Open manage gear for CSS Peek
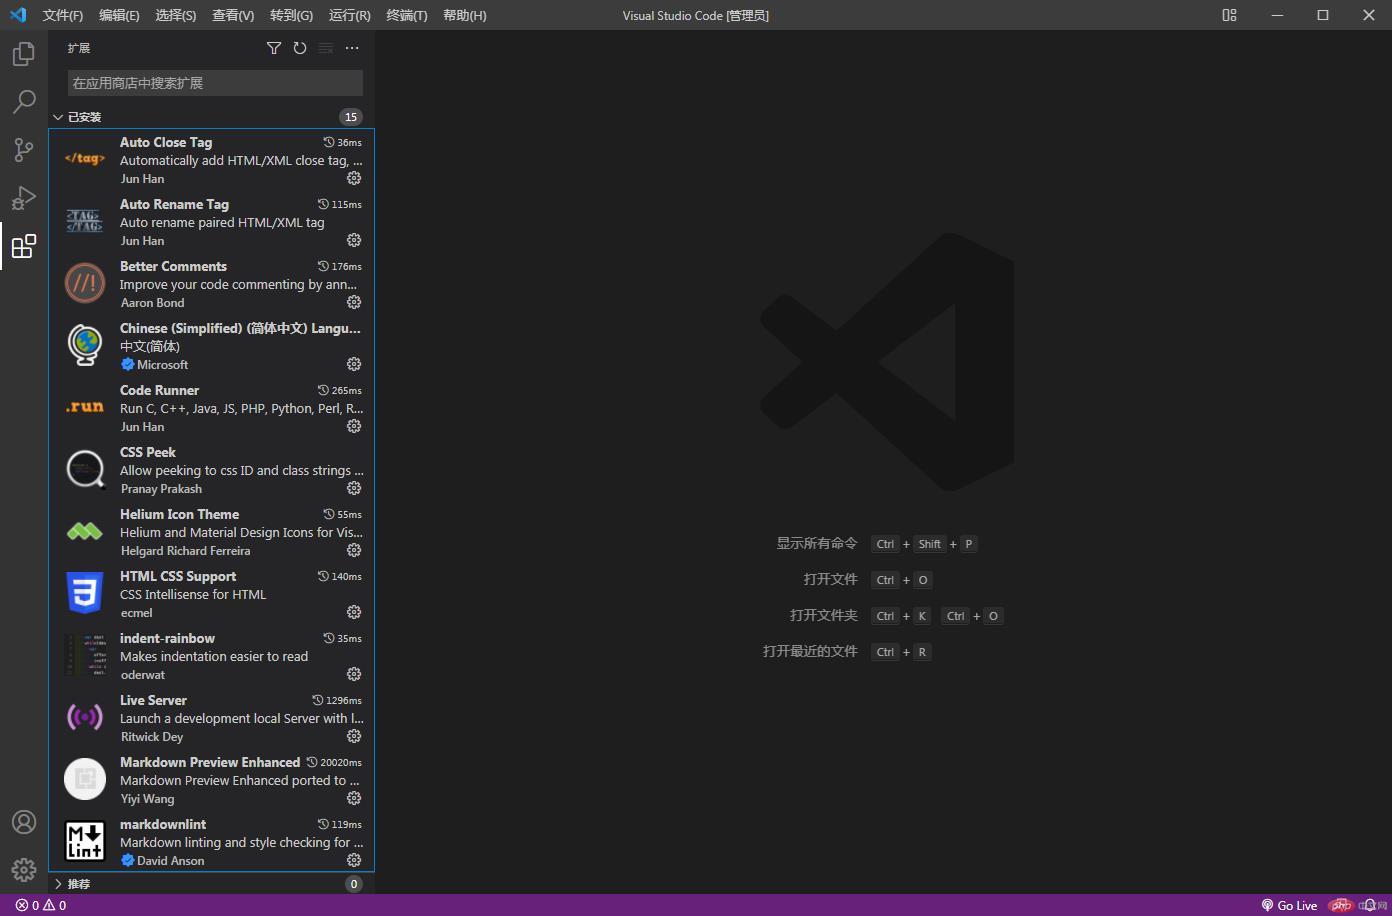 coord(354,488)
